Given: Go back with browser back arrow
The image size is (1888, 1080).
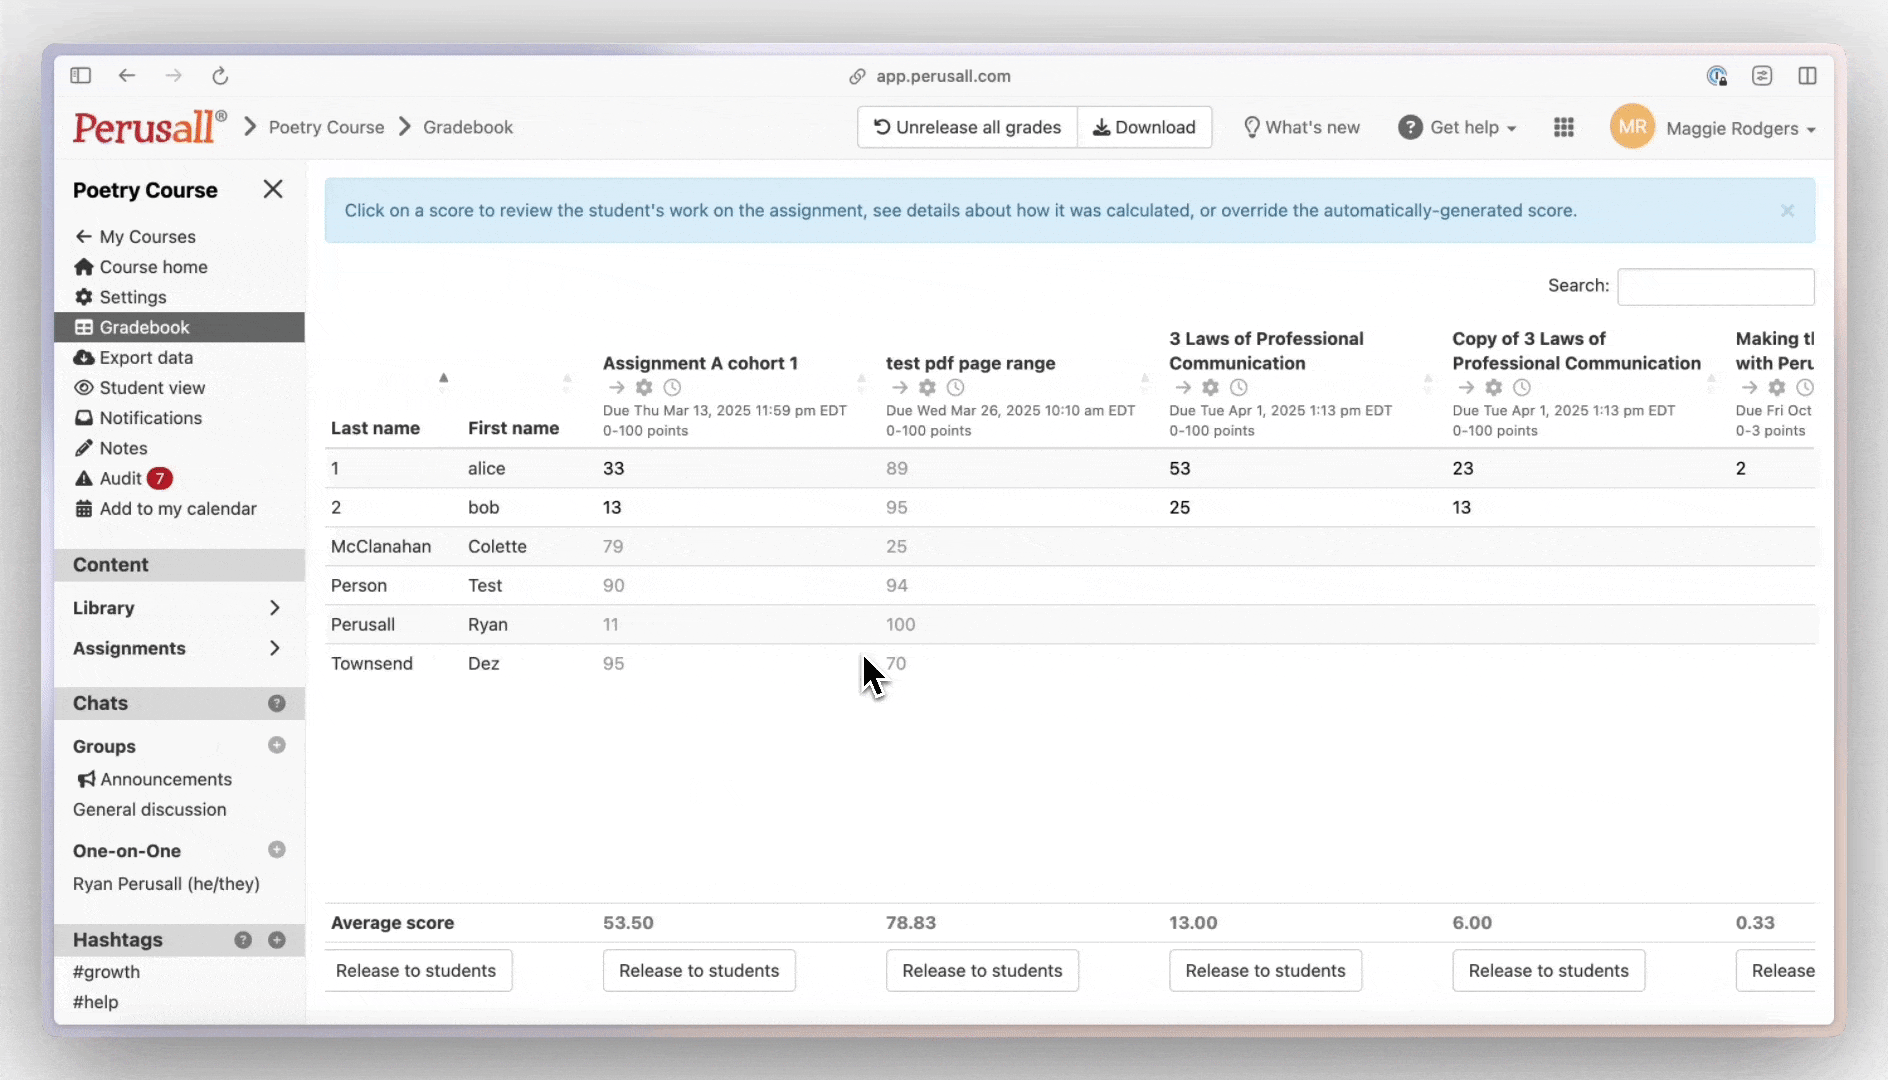Looking at the screenshot, I should (x=127, y=75).
